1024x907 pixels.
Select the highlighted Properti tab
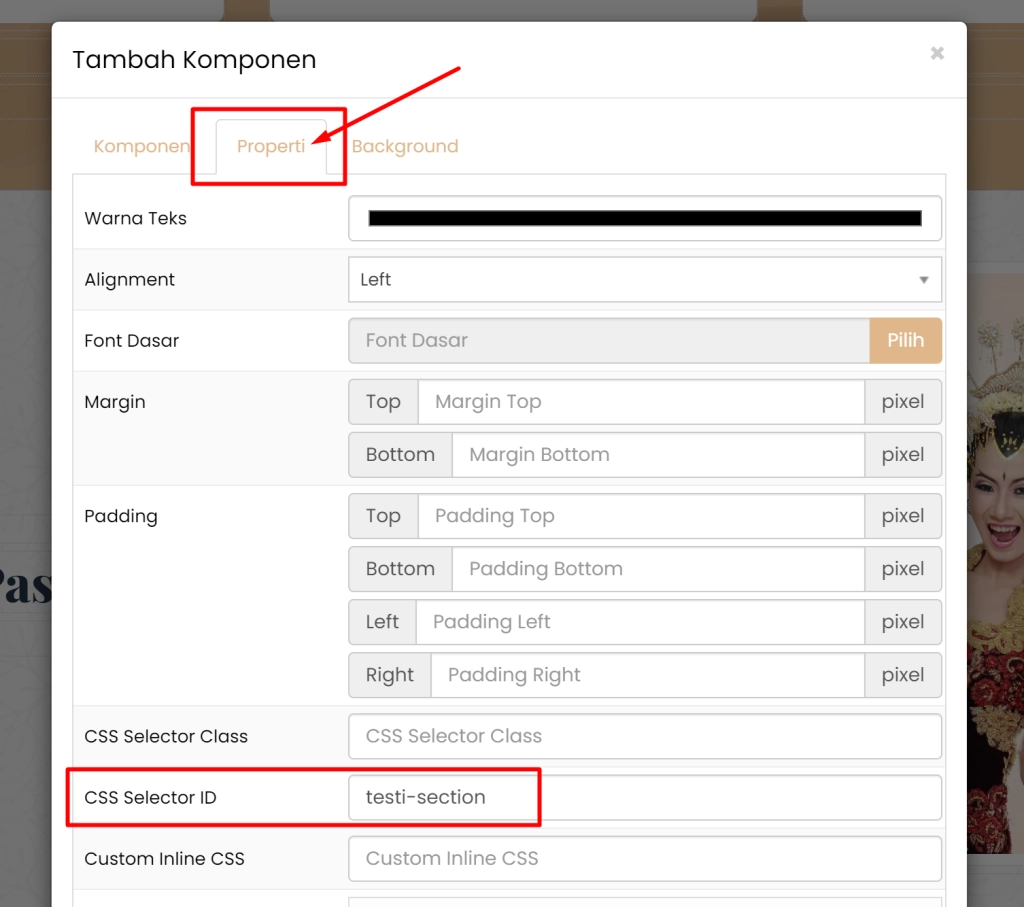[270, 146]
